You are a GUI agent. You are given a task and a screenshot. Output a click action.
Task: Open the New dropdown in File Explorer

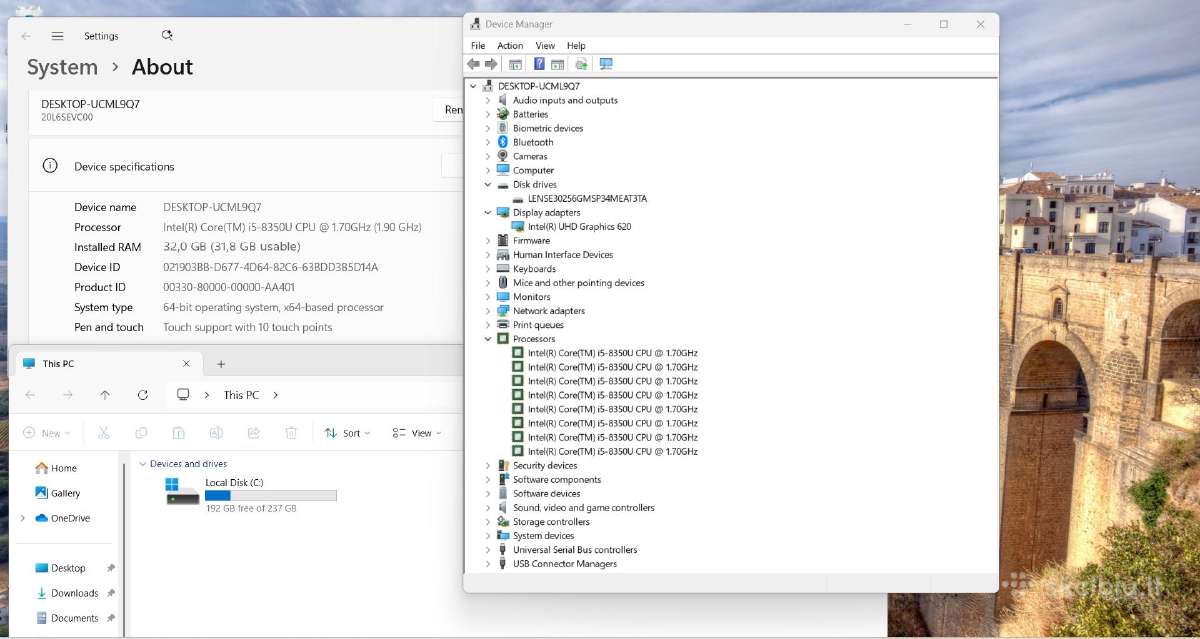(x=46, y=433)
